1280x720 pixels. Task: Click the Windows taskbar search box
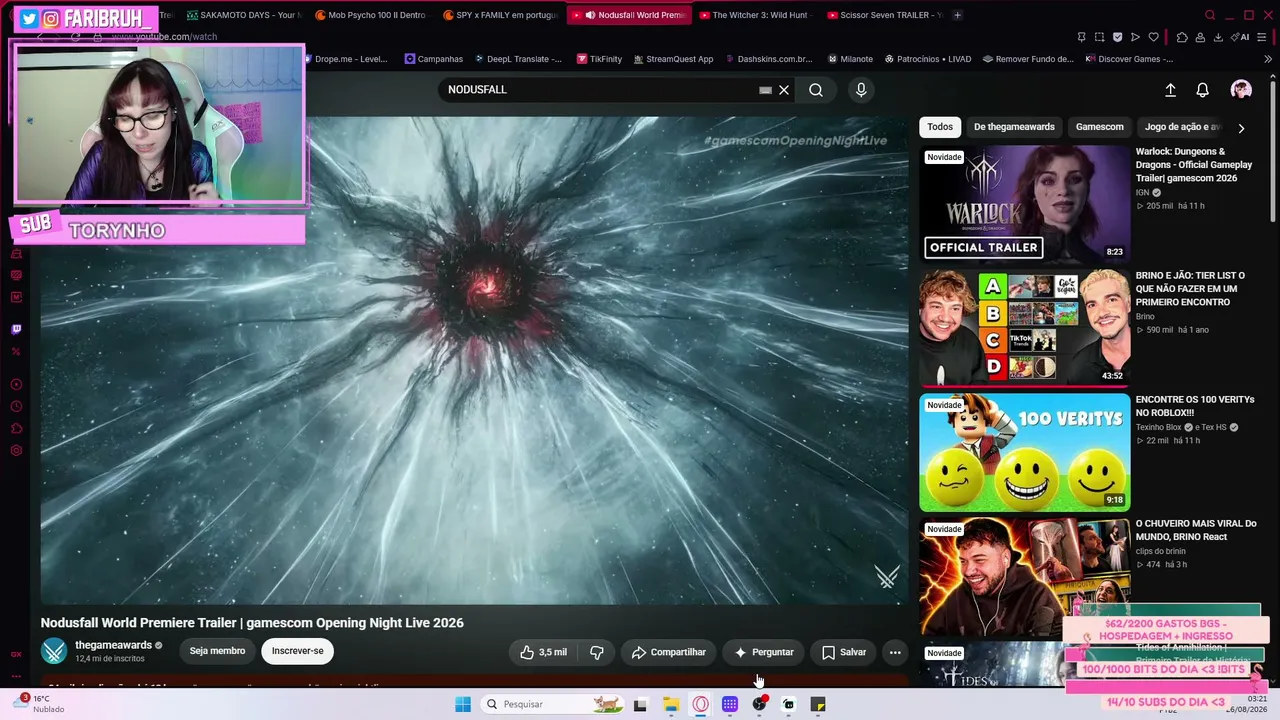(551, 704)
